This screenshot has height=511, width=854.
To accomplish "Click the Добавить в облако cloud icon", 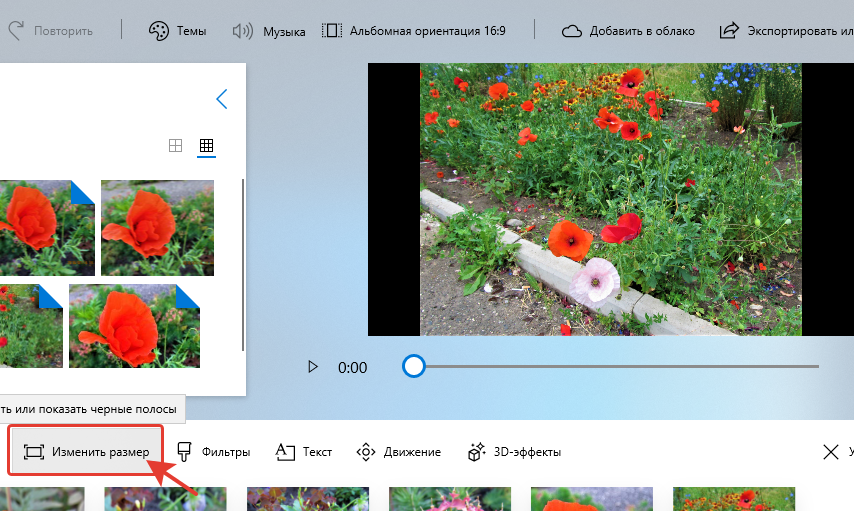I will [572, 31].
